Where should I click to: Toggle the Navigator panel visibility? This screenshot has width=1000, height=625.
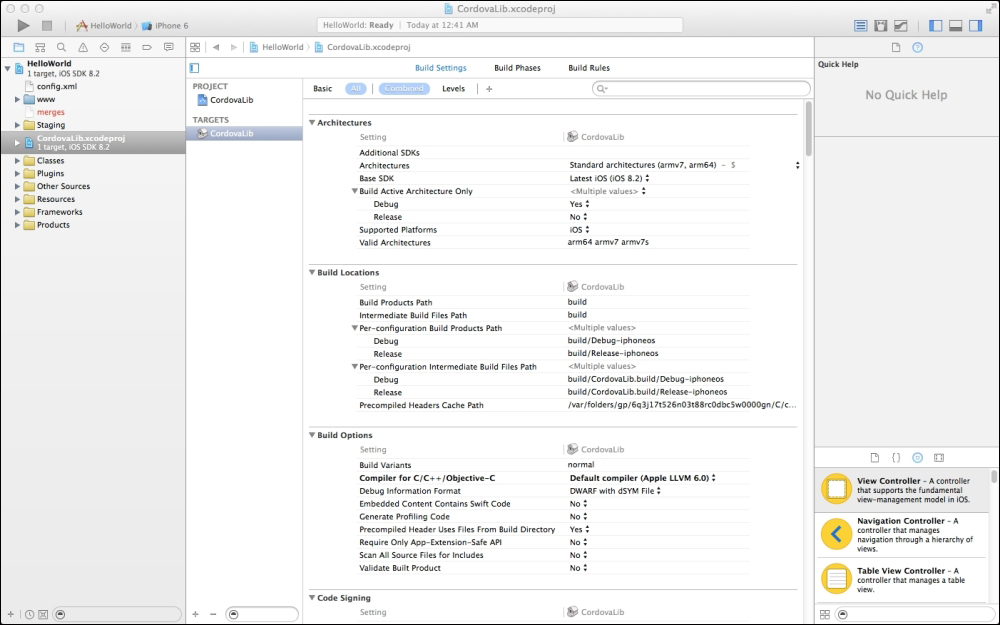click(x=936, y=26)
